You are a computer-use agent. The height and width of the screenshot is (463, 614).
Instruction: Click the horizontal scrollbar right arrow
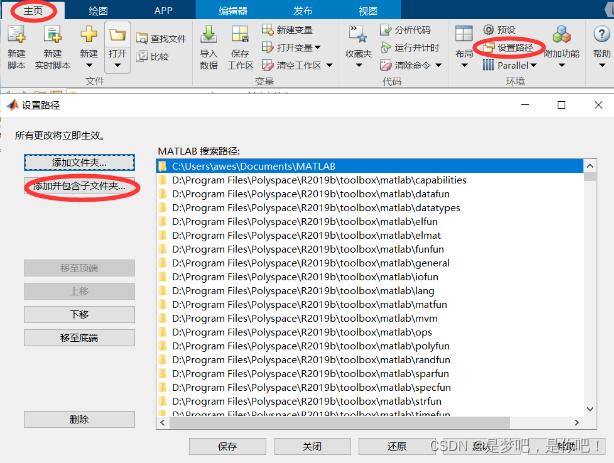tap(576, 422)
